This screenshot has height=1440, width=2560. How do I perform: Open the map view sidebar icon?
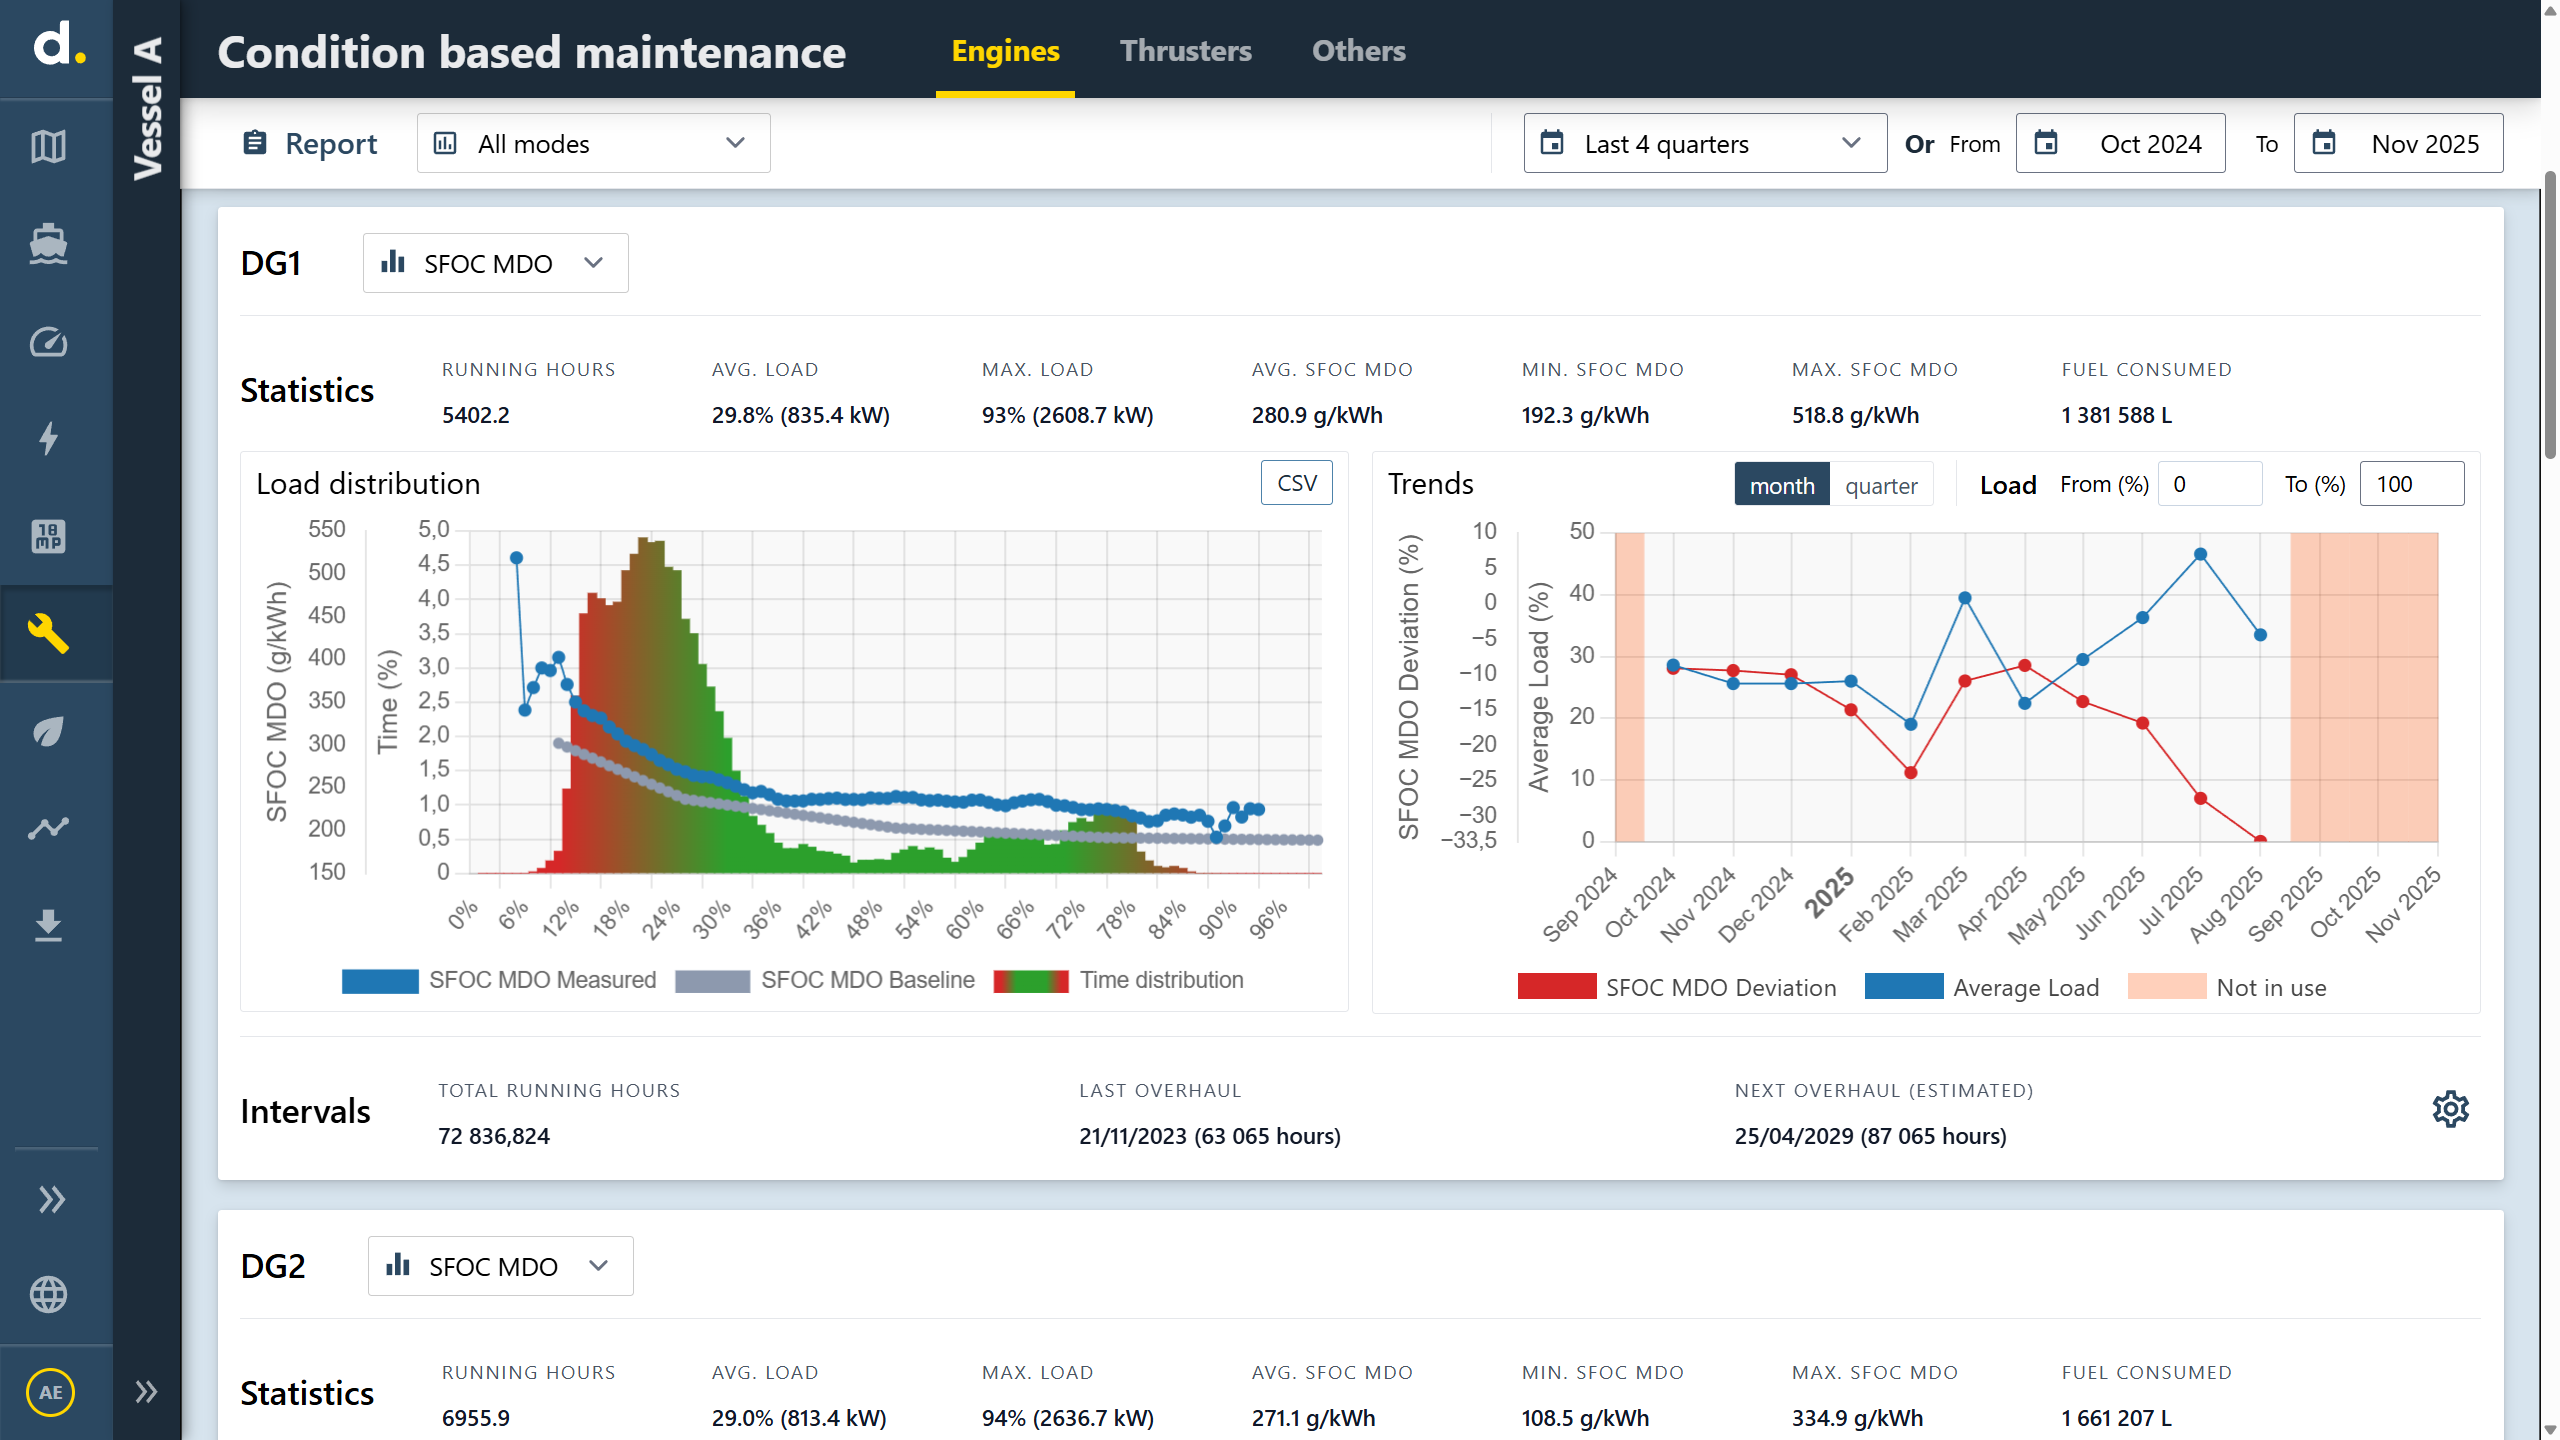48,147
